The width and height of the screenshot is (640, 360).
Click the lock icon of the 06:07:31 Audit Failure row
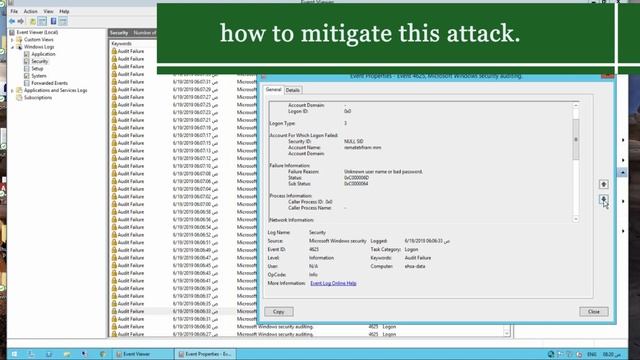point(114,82)
